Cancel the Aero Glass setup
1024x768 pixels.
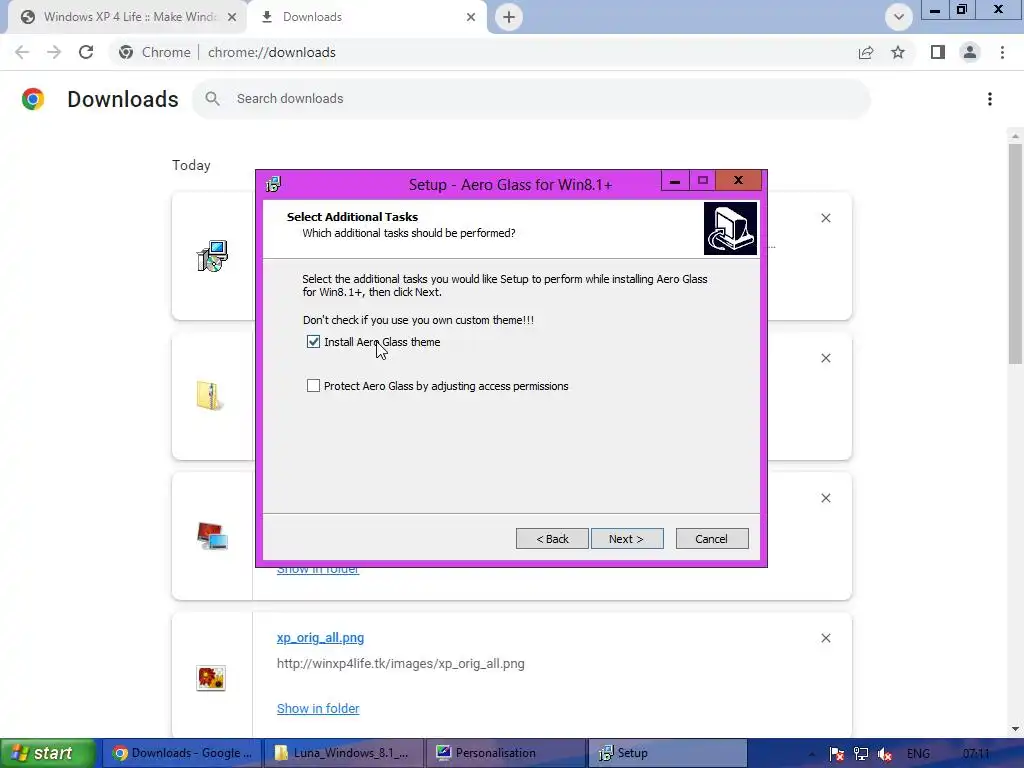(711, 539)
